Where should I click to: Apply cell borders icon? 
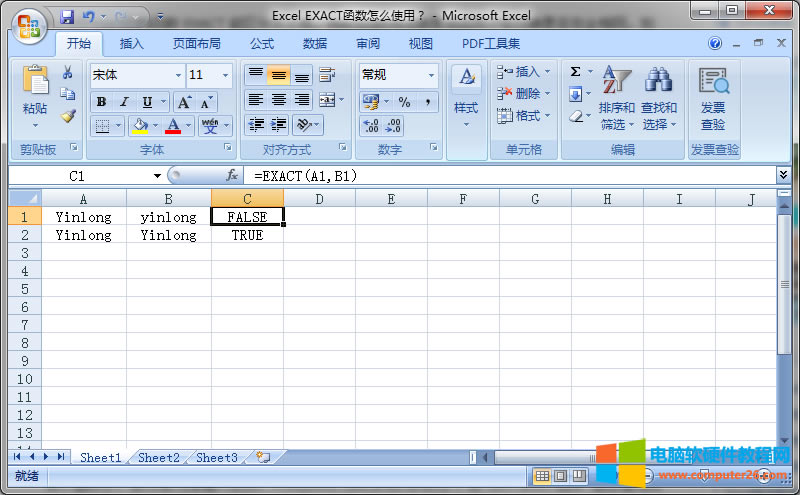click(x=103, y=126)
